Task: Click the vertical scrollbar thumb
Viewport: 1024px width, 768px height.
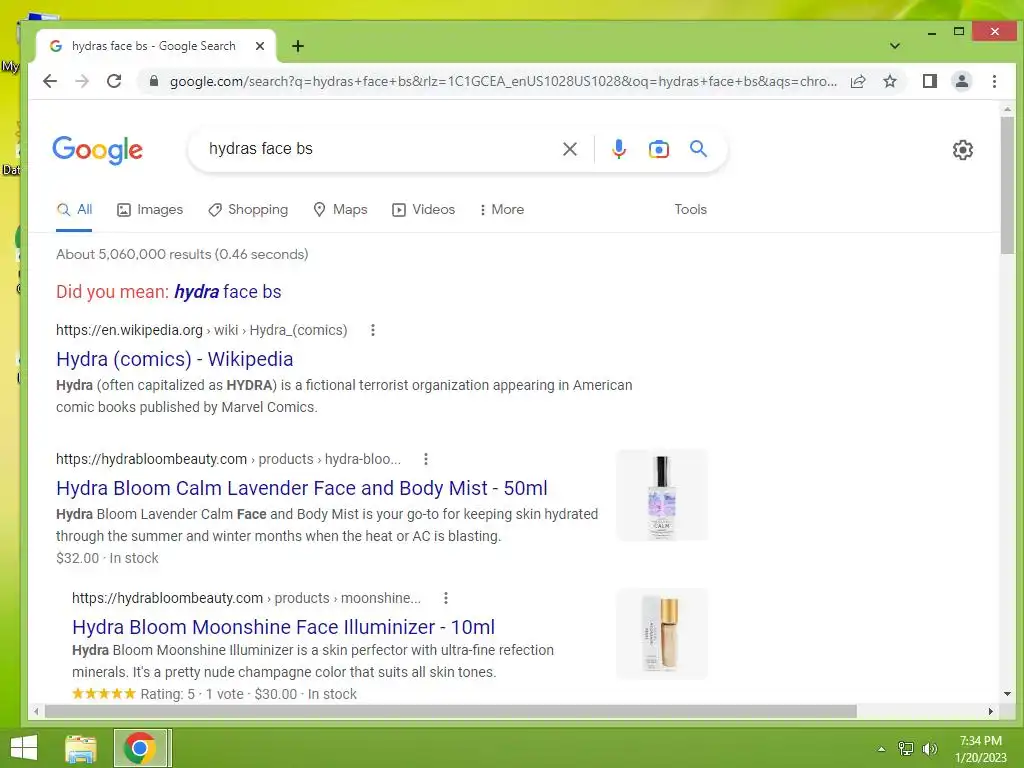Action: pyautogui.click(x=1007, y=185)
